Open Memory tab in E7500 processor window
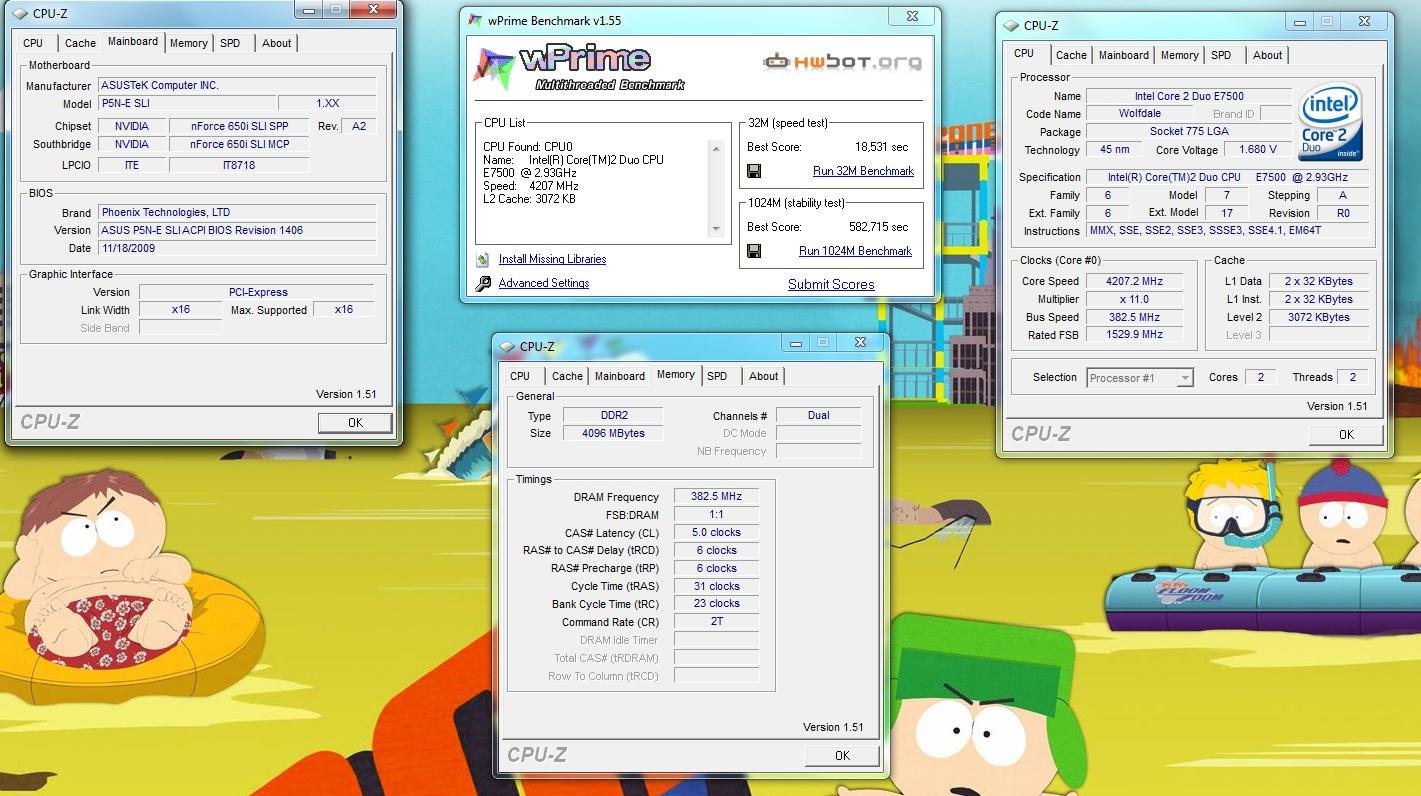This screenshot has height=796, width=1421. 1180,55
